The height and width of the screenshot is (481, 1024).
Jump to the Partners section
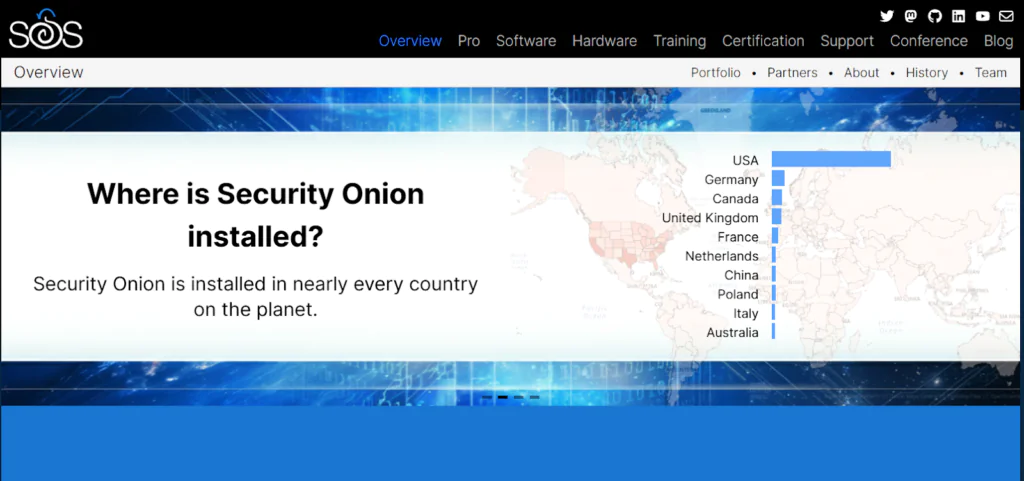(792, 72)
